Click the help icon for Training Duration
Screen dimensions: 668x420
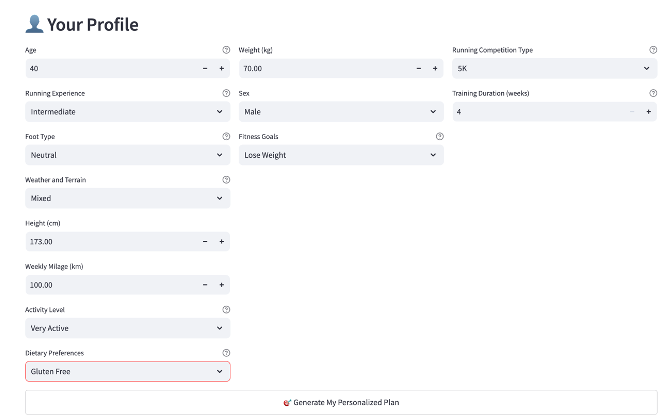click(x=653, y=93)
